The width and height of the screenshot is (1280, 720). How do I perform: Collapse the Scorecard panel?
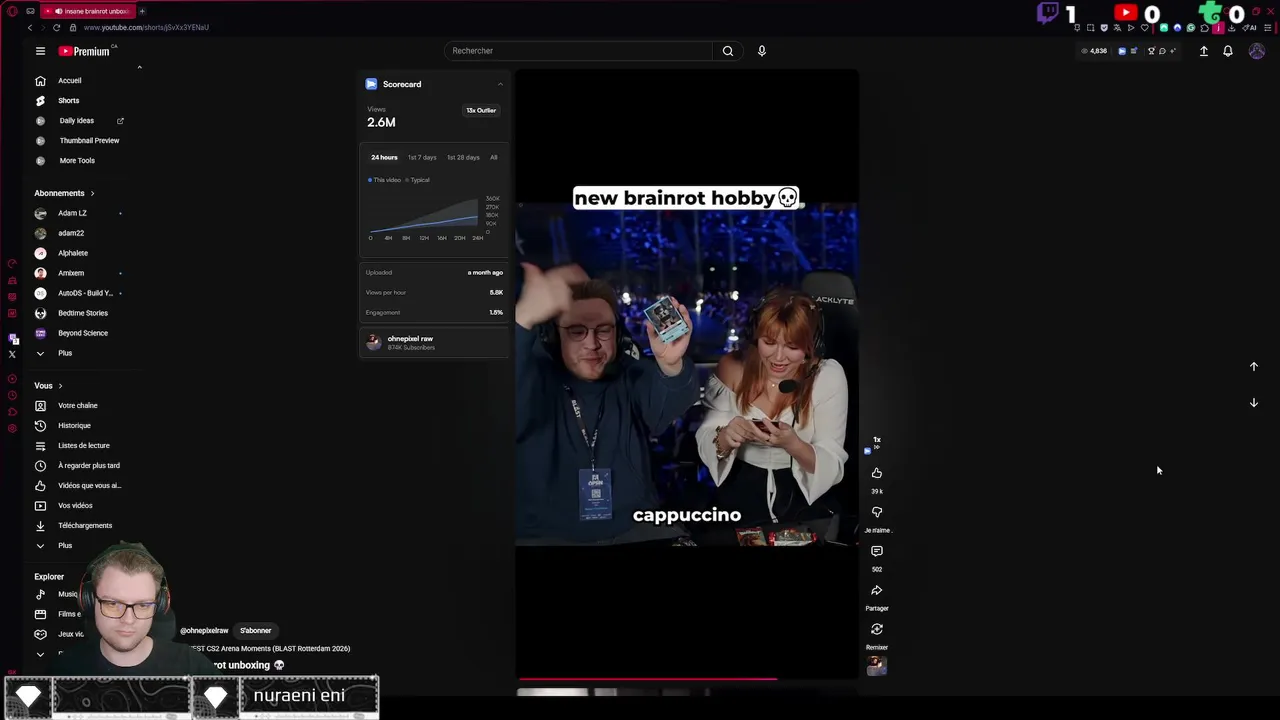[x=500, y=84]
